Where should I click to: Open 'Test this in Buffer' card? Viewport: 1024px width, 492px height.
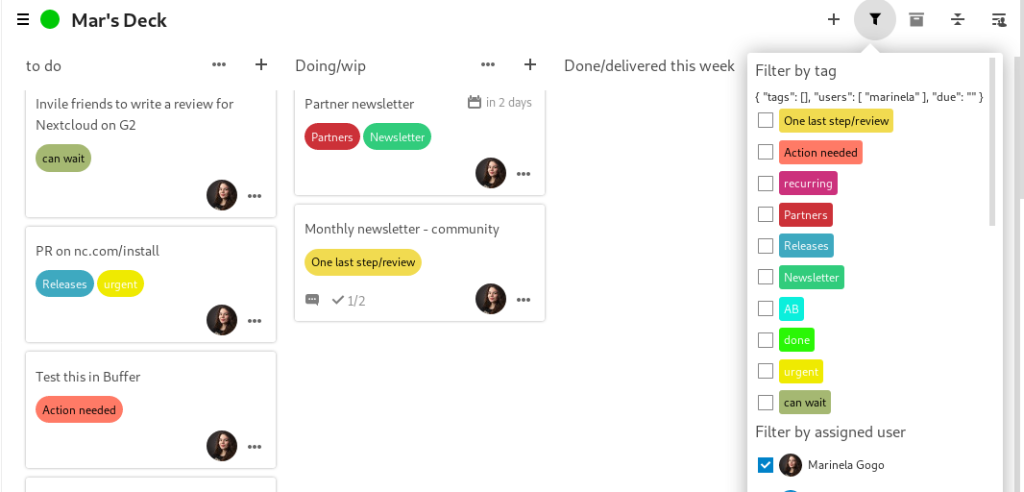tap(88, 377)
